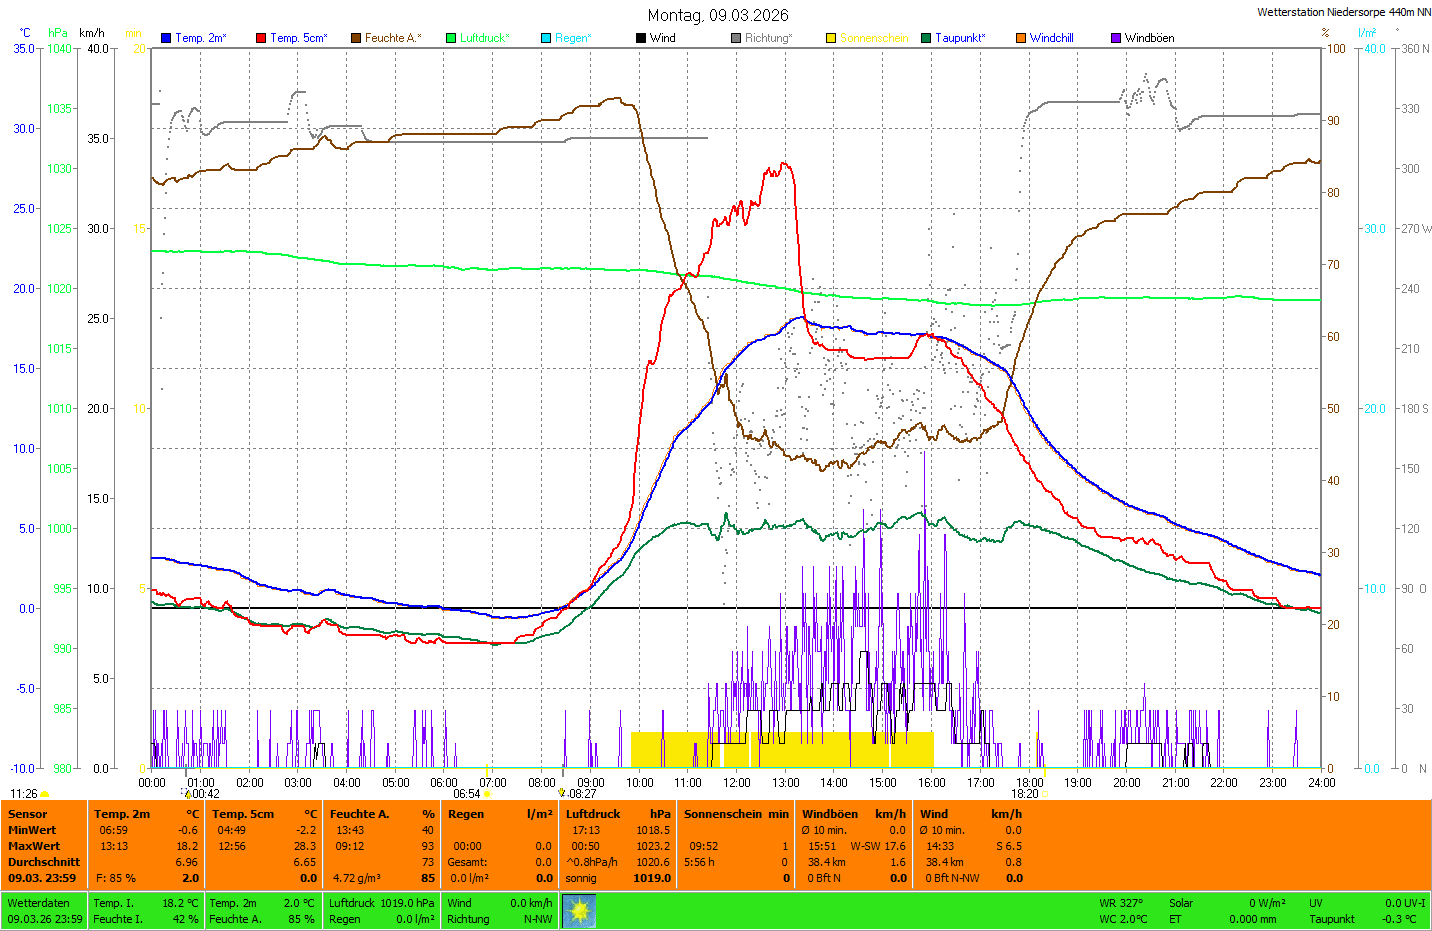Click Wetterstation Niedersorpe 440m NN label

[1343, 12]
